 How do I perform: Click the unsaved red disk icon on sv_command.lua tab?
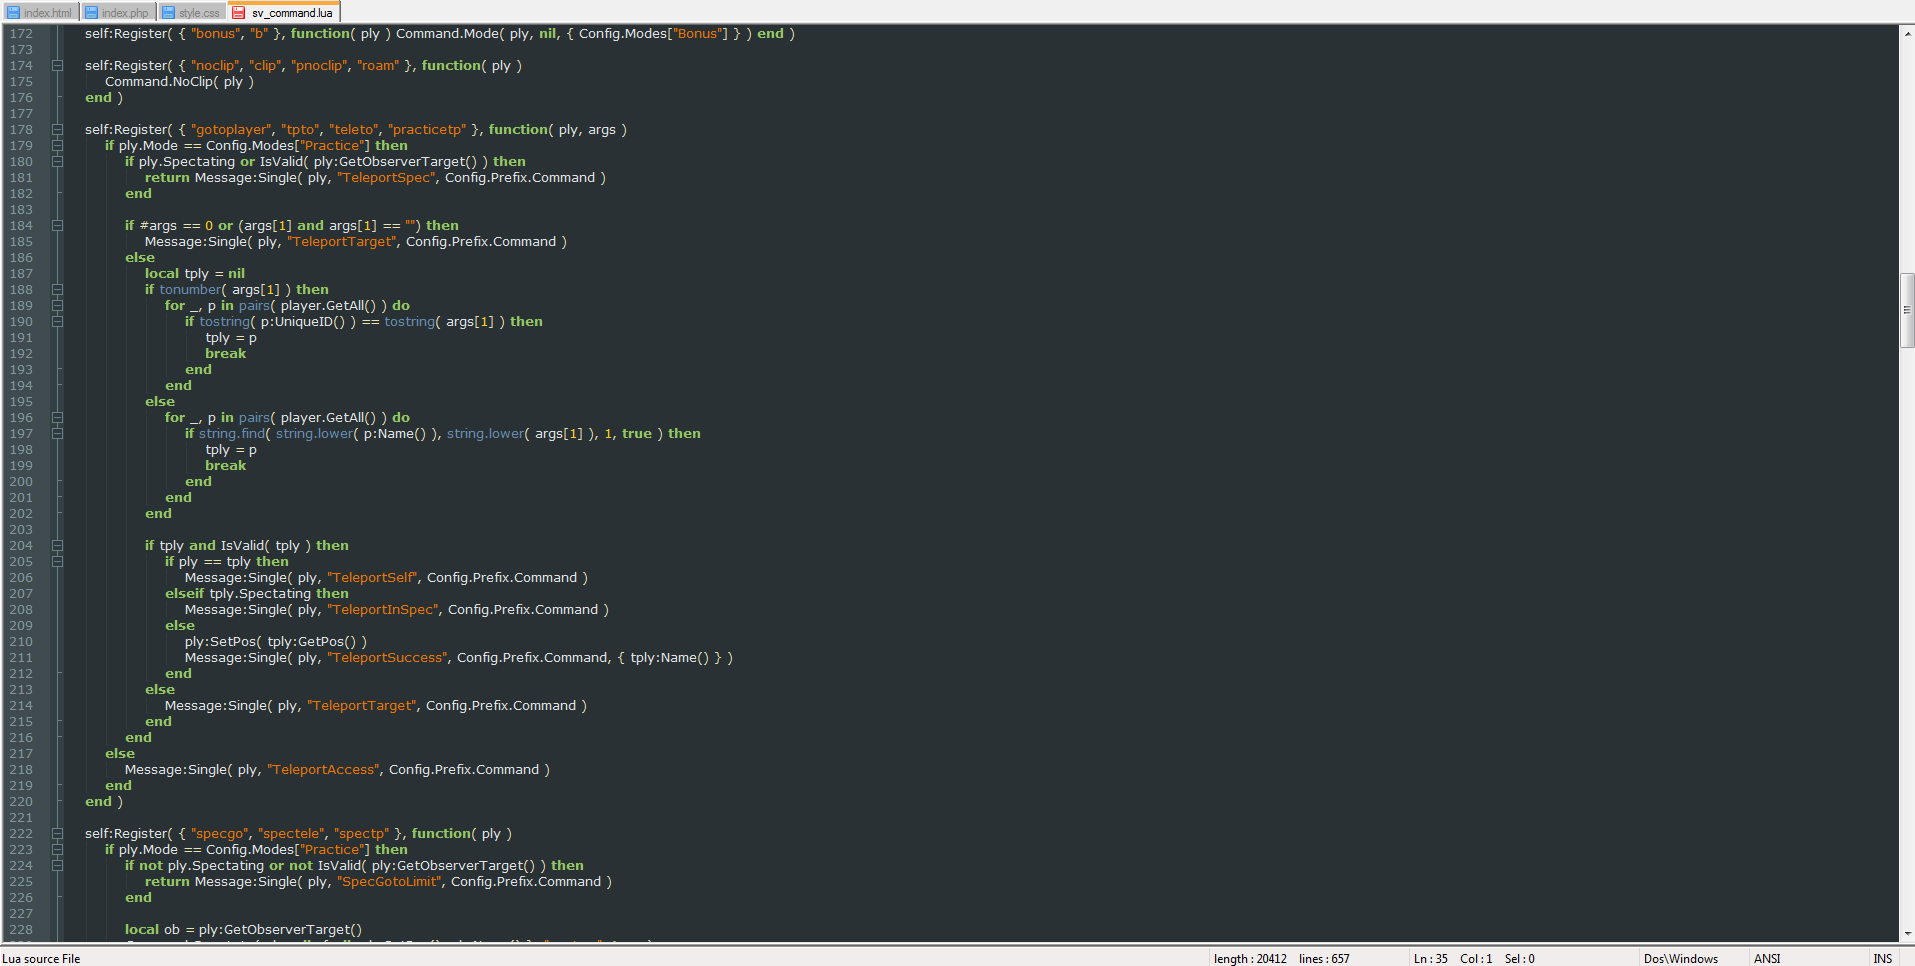coord(239,13)
